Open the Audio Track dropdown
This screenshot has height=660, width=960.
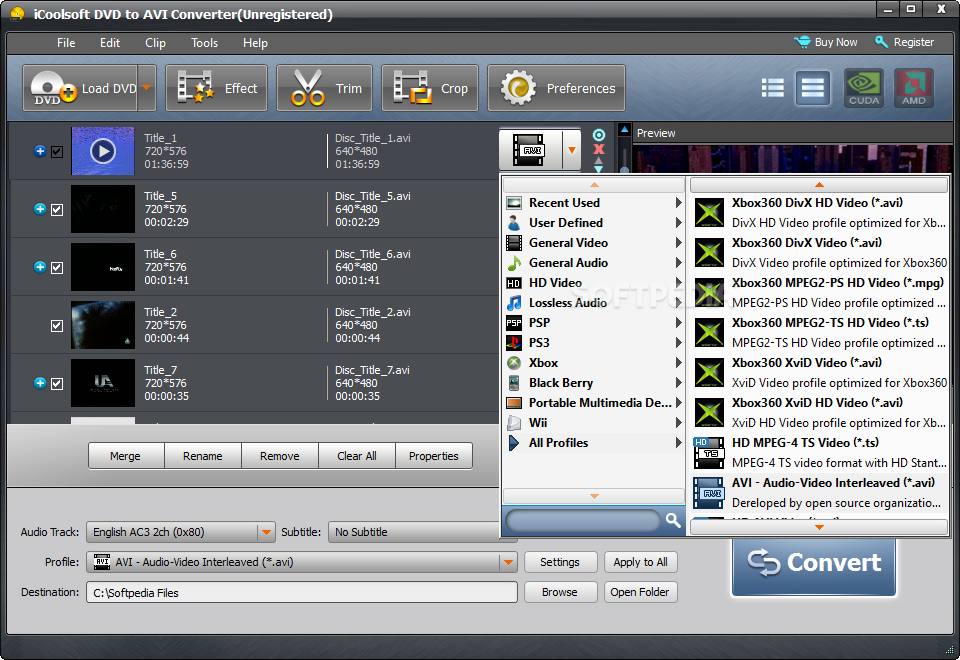(266, 532)
